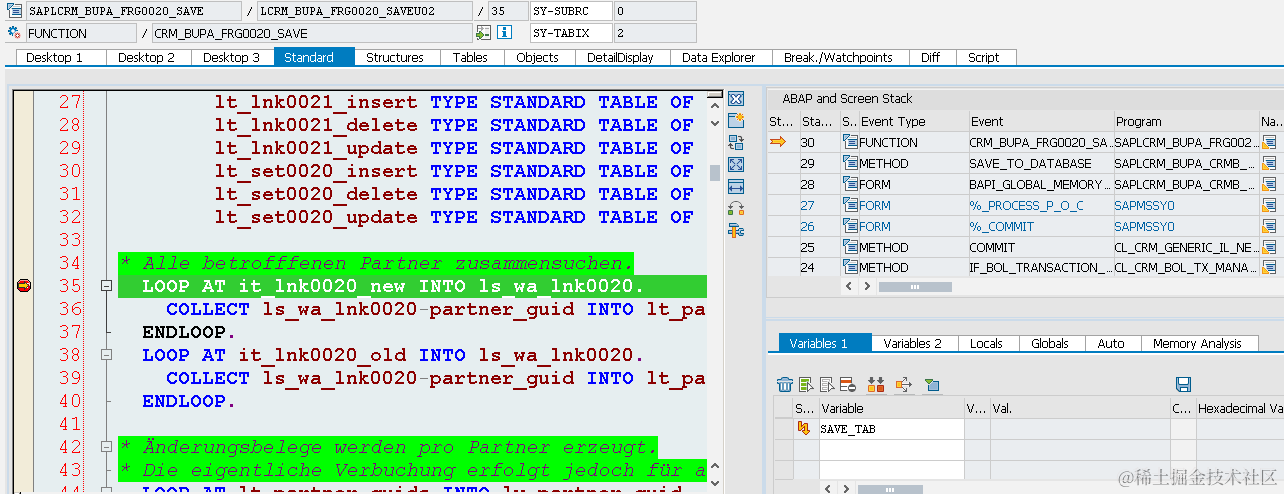The width and height of the screenshot is (1284, 494).
Task: Click the empty variable field below SAVE_TAB
Action: pos(891,450)
